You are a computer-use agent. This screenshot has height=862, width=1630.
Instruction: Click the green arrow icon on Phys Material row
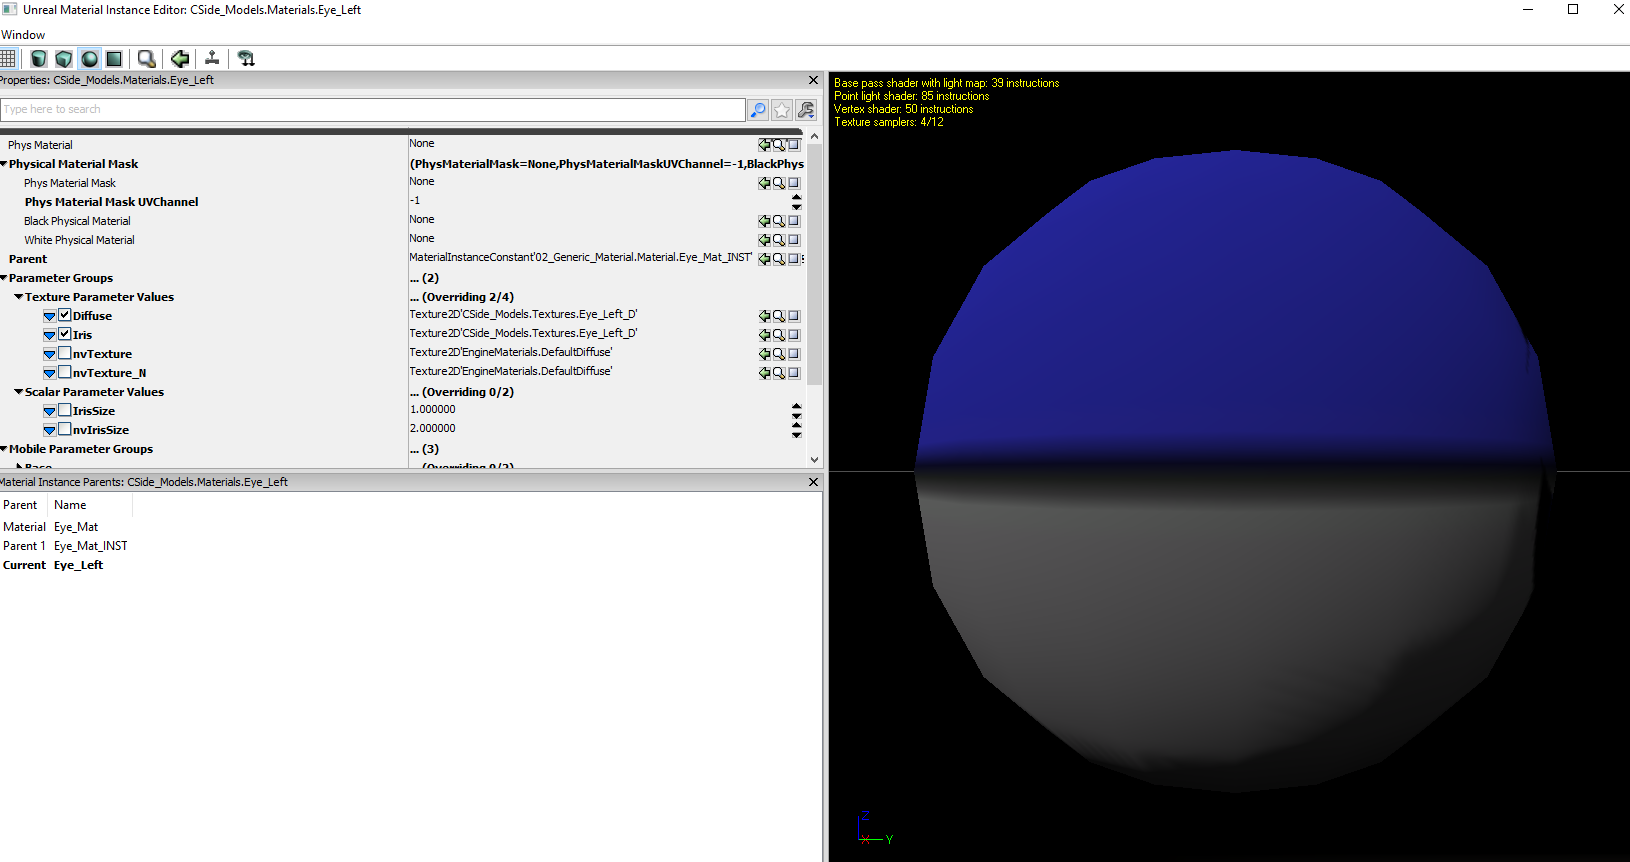coord(765,145)
